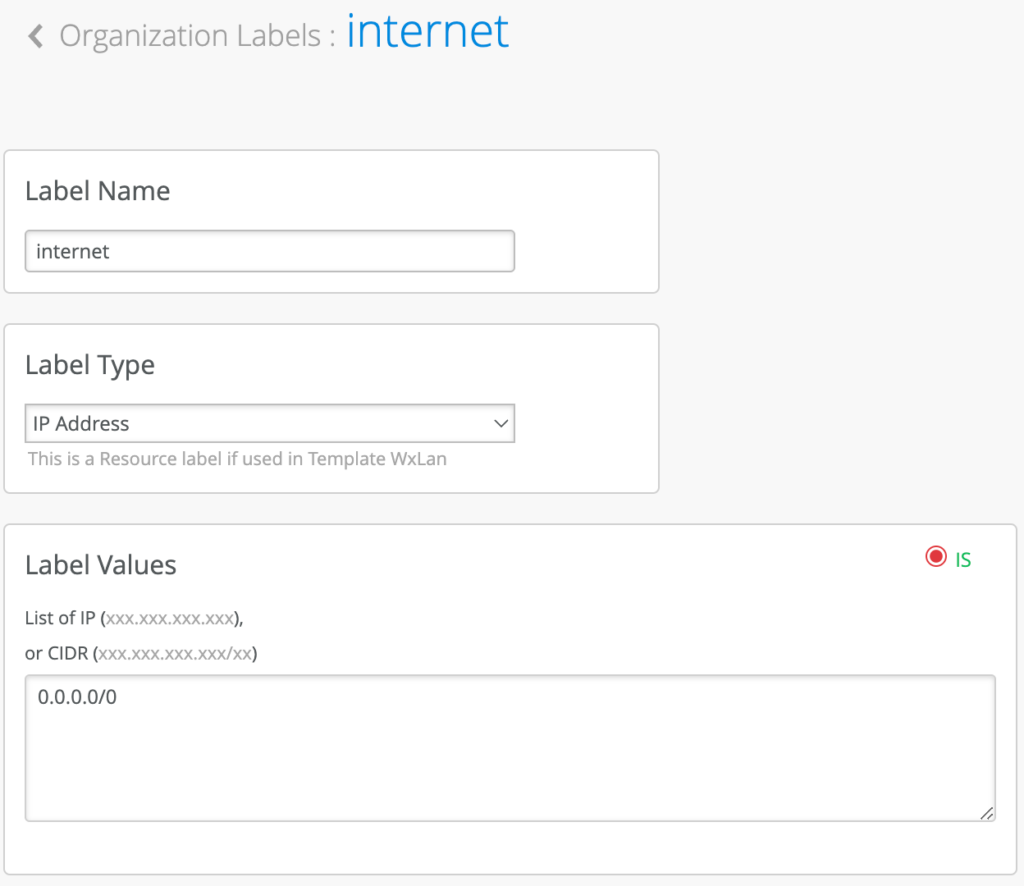Click the internet title link
The width and height of the screenshot is (1024, 886).
[x=427, y=31]
